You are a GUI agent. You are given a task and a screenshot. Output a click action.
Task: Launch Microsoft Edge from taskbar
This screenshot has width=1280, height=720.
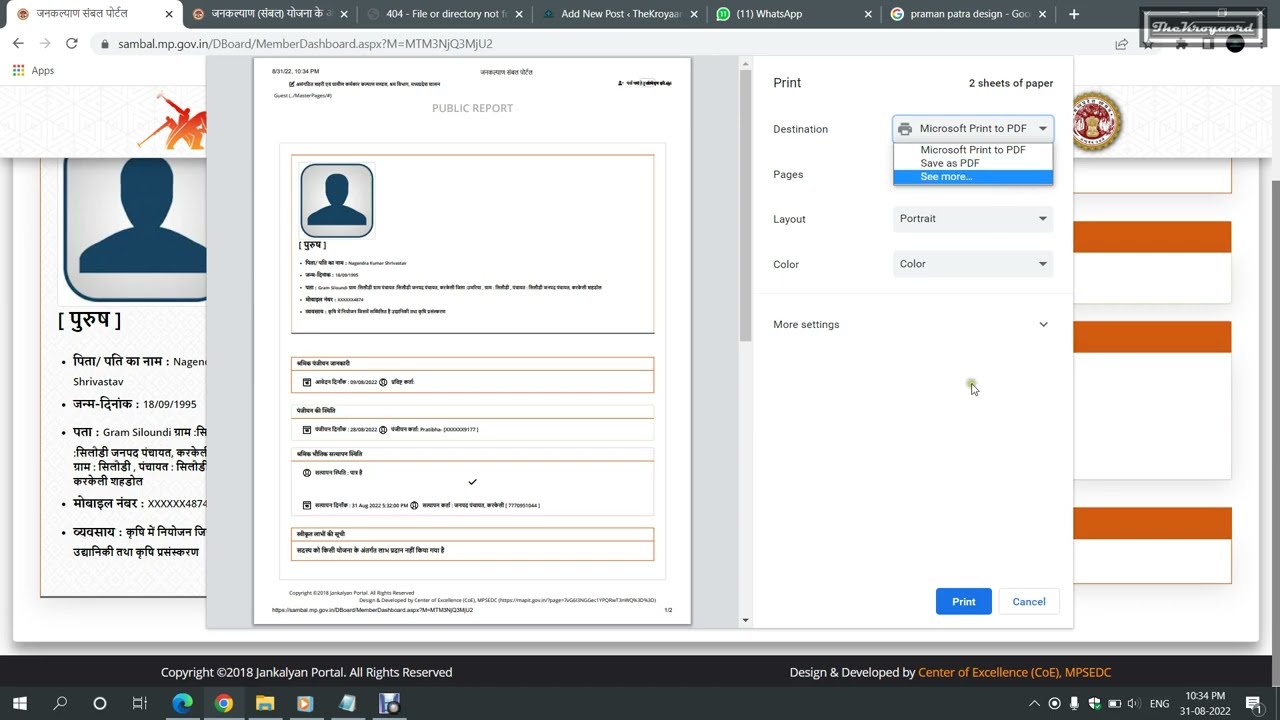point(182,703)
